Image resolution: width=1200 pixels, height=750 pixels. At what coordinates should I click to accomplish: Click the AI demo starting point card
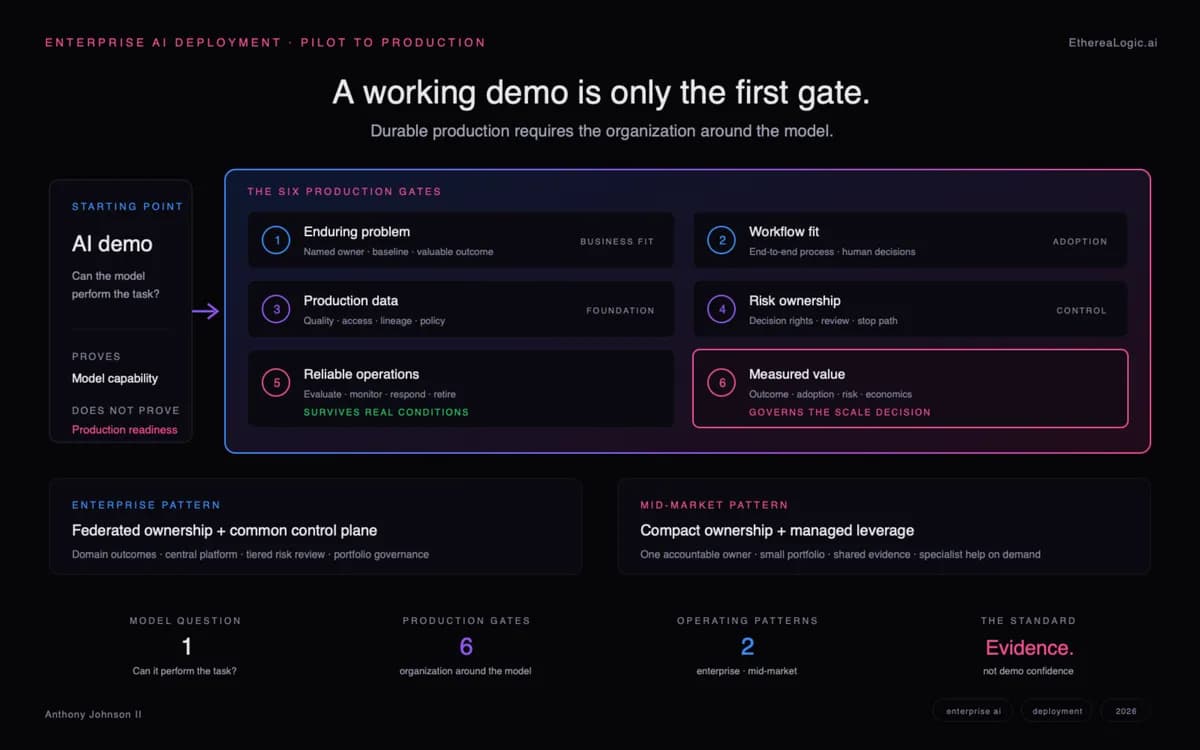click(x=120, y=311)
